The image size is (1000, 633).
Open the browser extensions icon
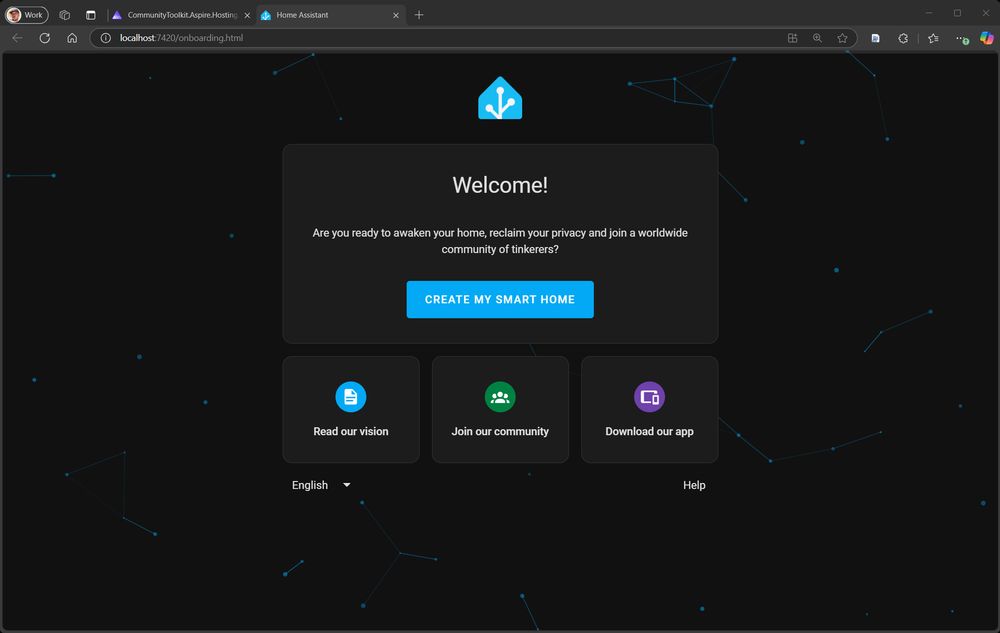903,38
